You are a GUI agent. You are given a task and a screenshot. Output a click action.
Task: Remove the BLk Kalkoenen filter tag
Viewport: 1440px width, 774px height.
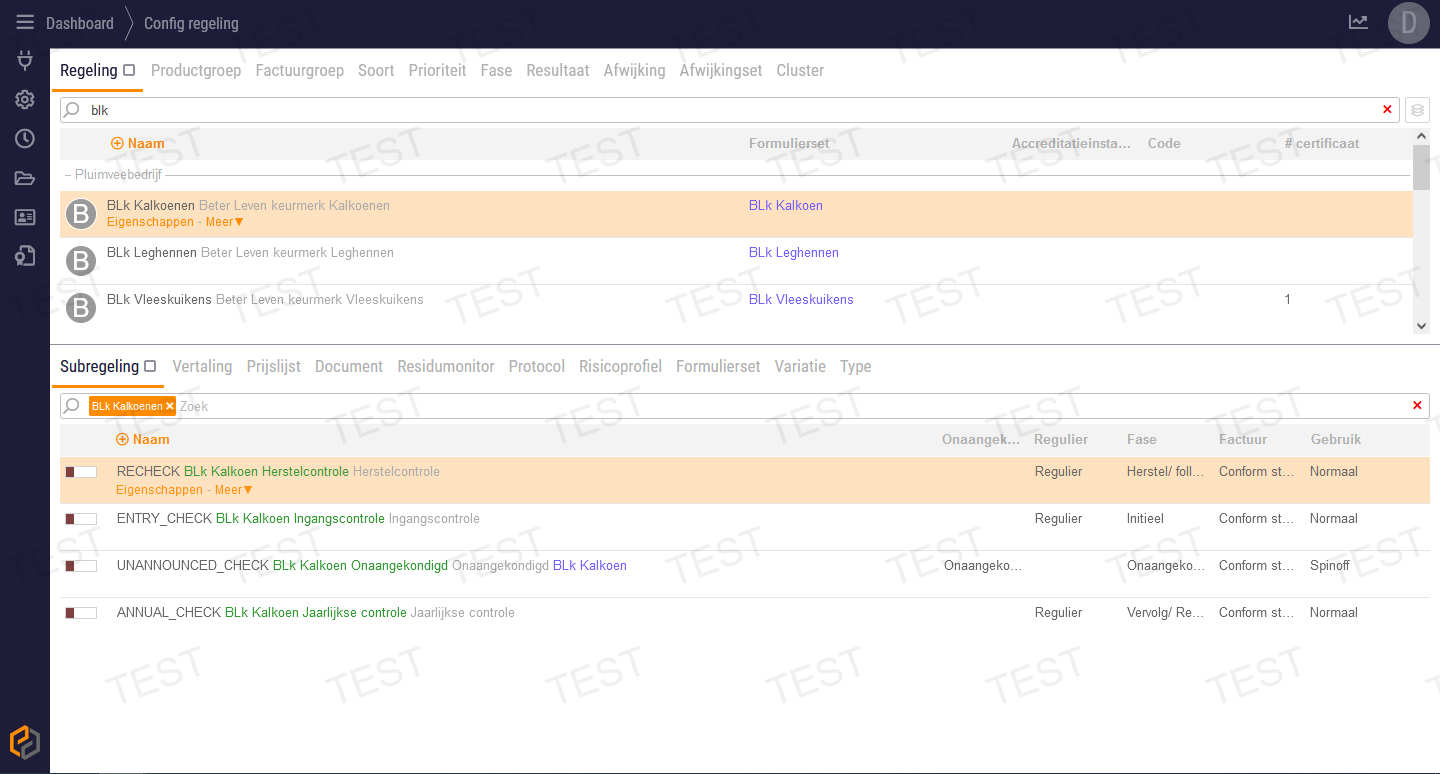(x=170, y=406)
